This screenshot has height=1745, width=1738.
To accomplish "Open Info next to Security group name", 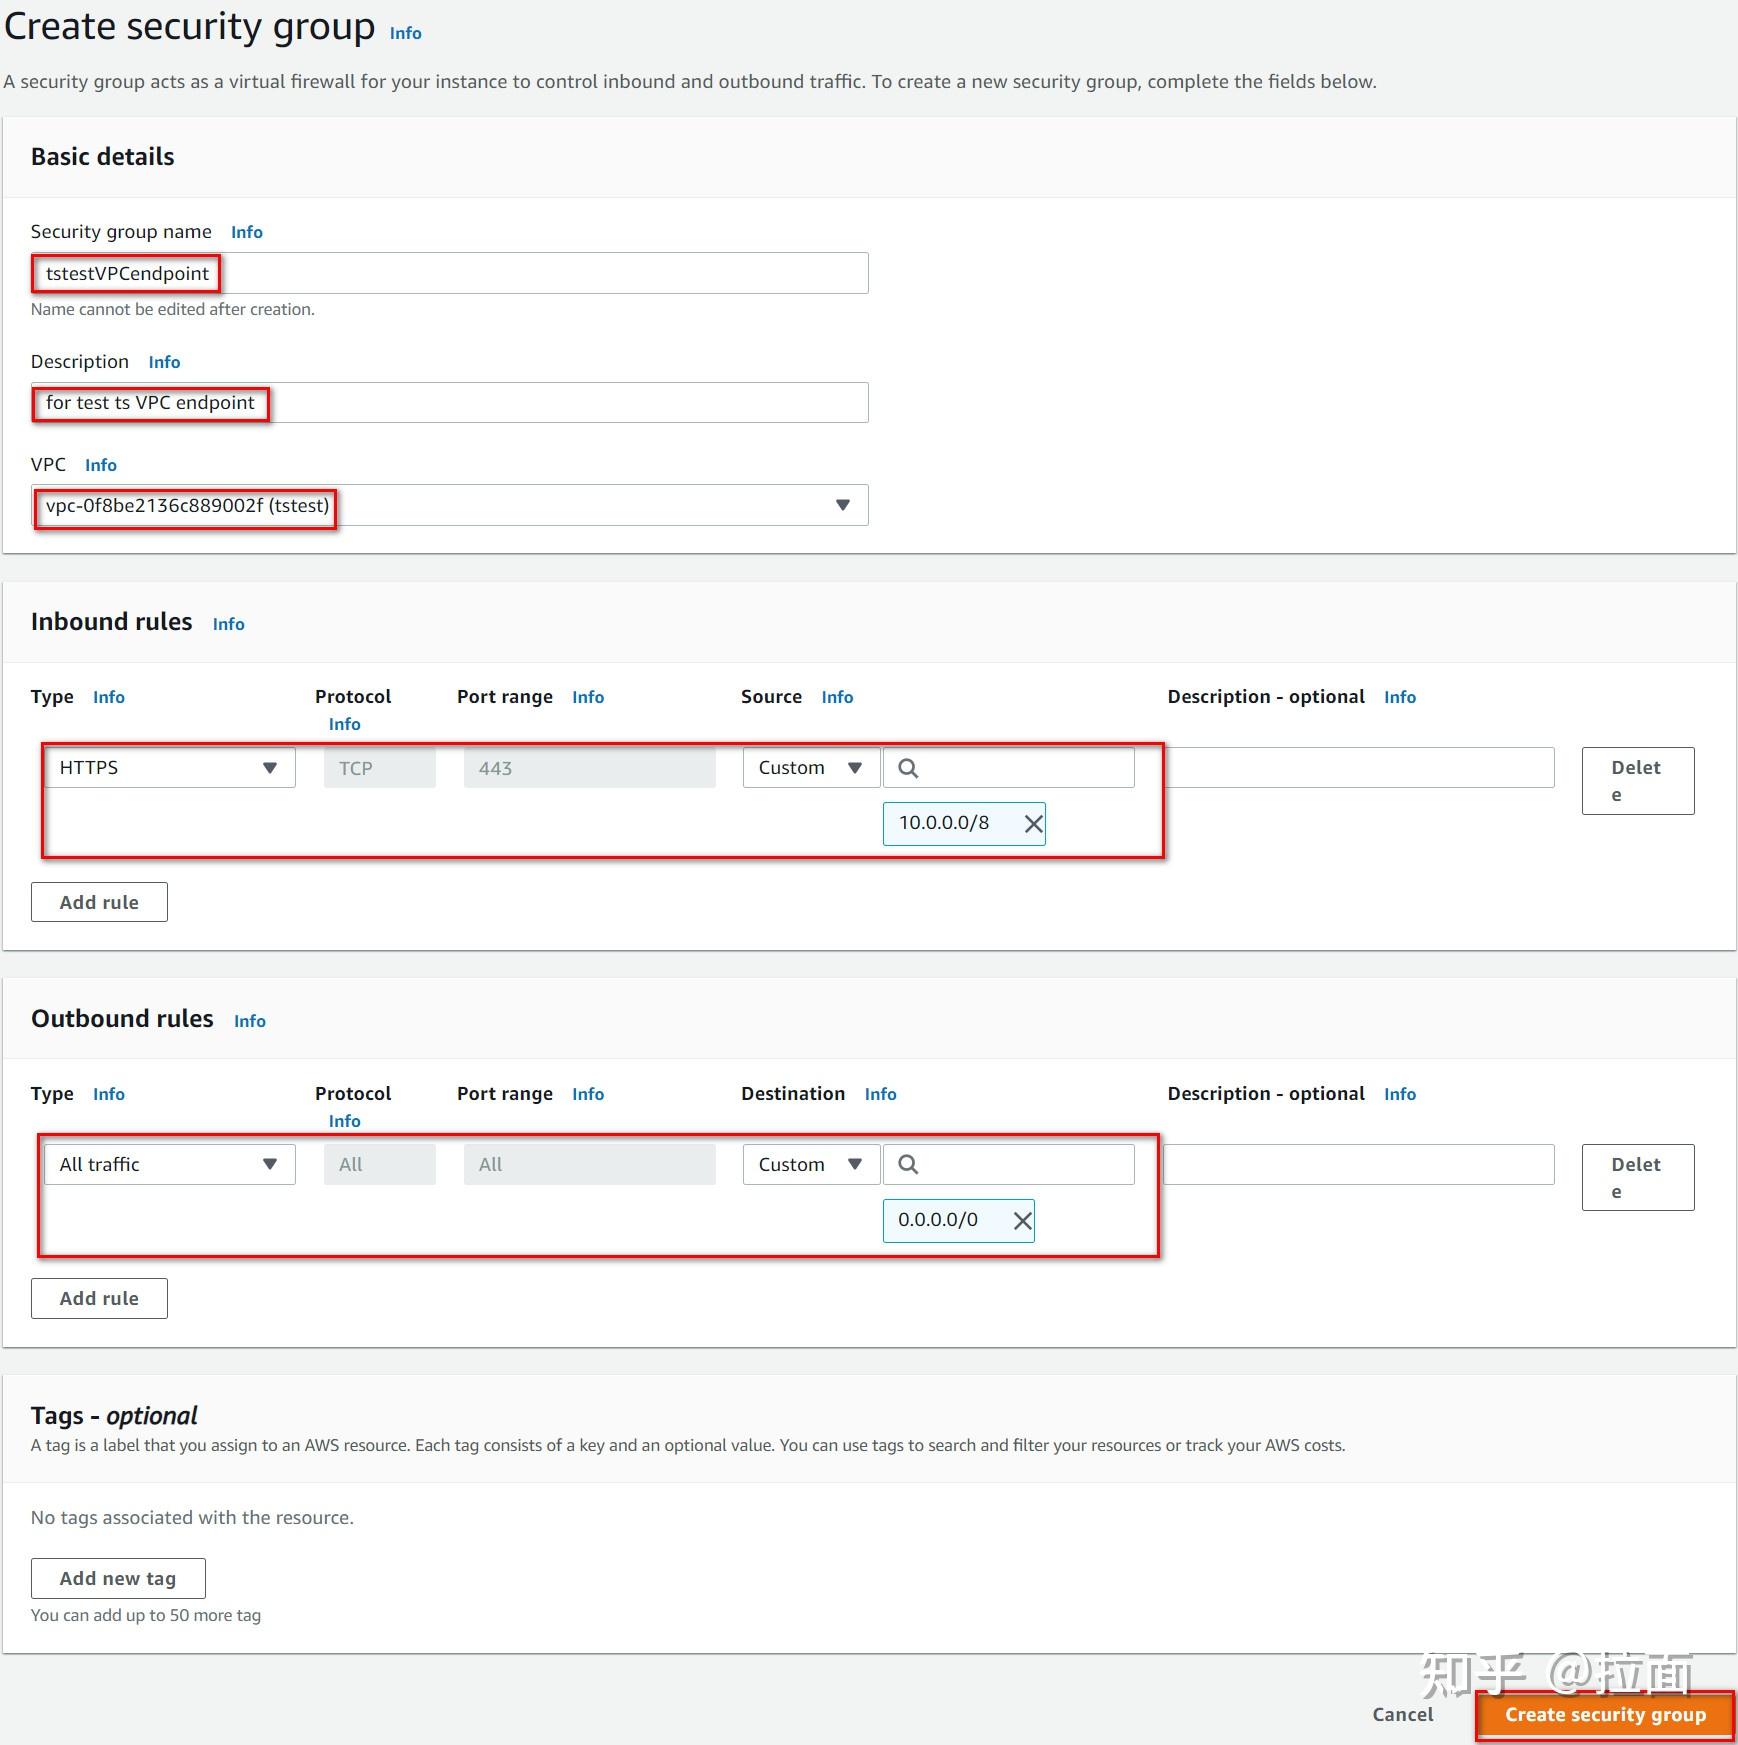I will click(246, 231).
